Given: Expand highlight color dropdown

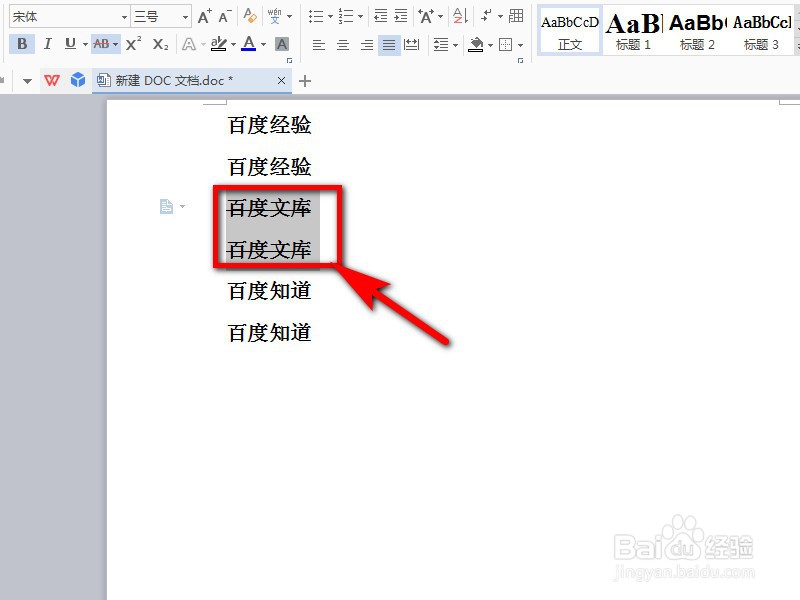Looking at the screenshot, I should (x=233, y=44).
